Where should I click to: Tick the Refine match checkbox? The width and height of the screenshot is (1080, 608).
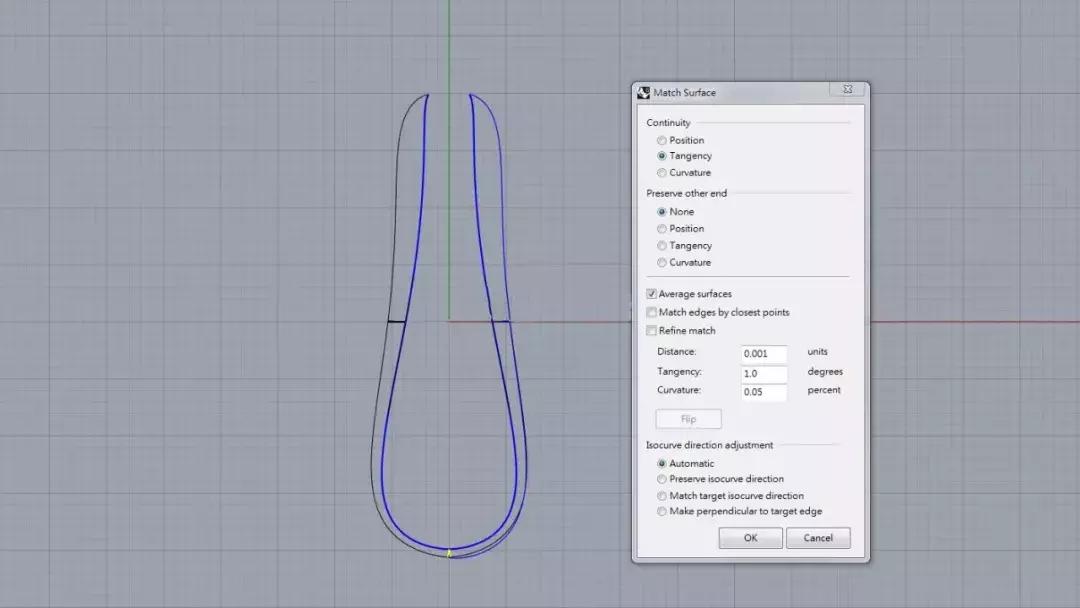coord(652,331)
